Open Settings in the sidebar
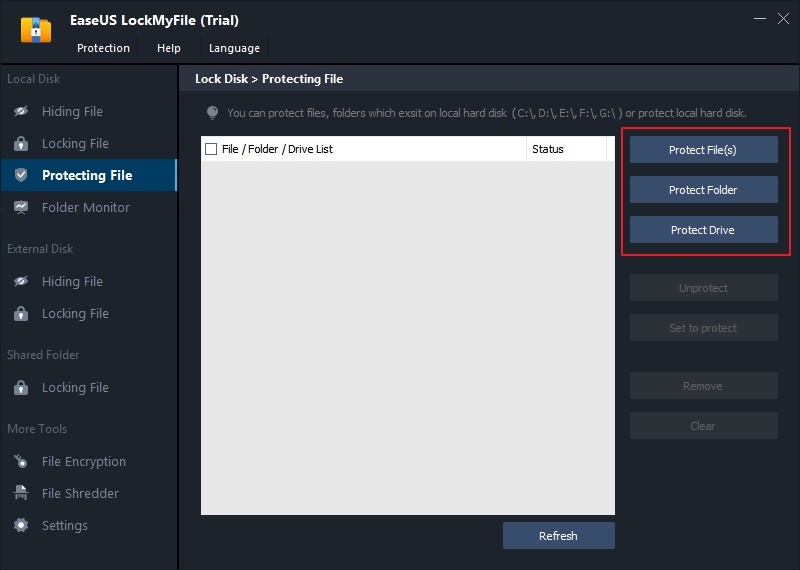 (89, 525)
